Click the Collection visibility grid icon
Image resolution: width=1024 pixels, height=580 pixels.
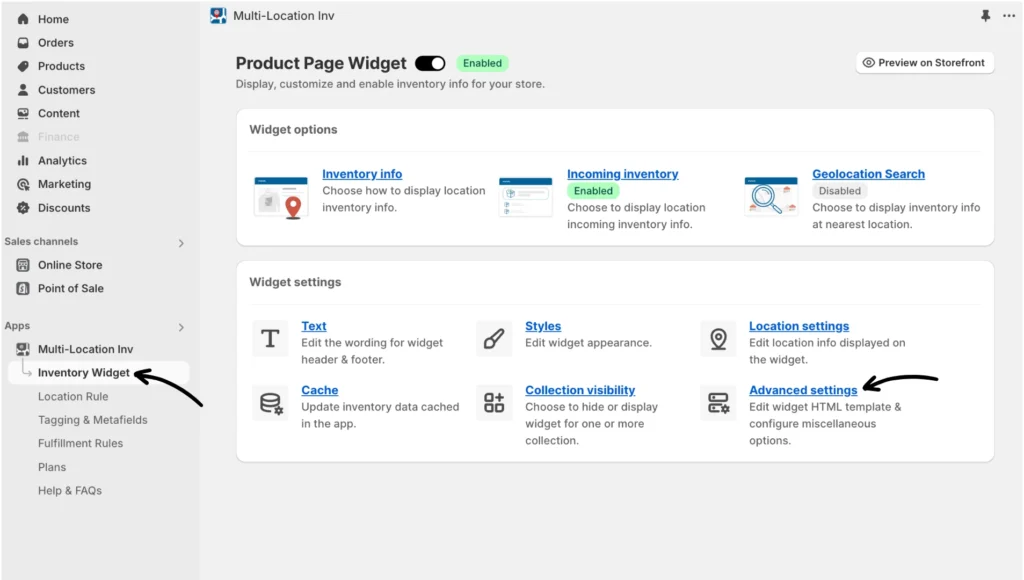[x=494, y=403]
